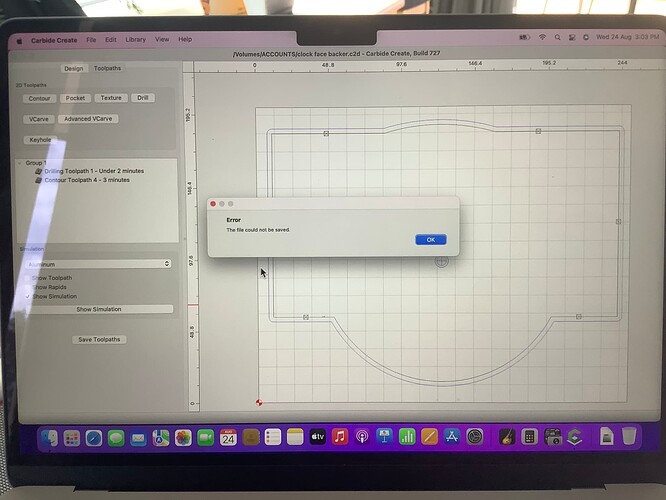Open Photos from the Dock

coord(183,438)
